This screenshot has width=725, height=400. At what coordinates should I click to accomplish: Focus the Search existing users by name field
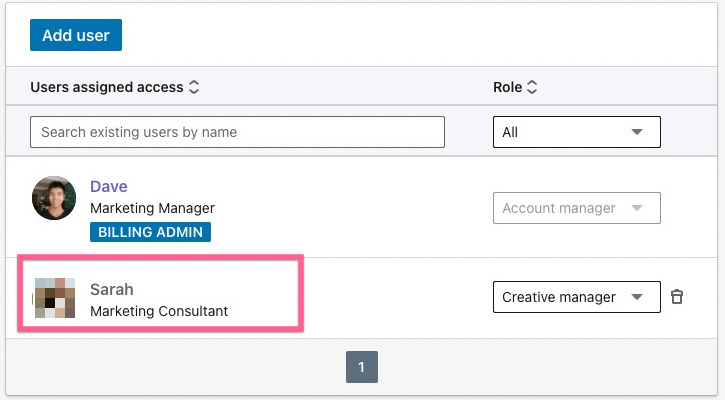(x=237, y=132)
